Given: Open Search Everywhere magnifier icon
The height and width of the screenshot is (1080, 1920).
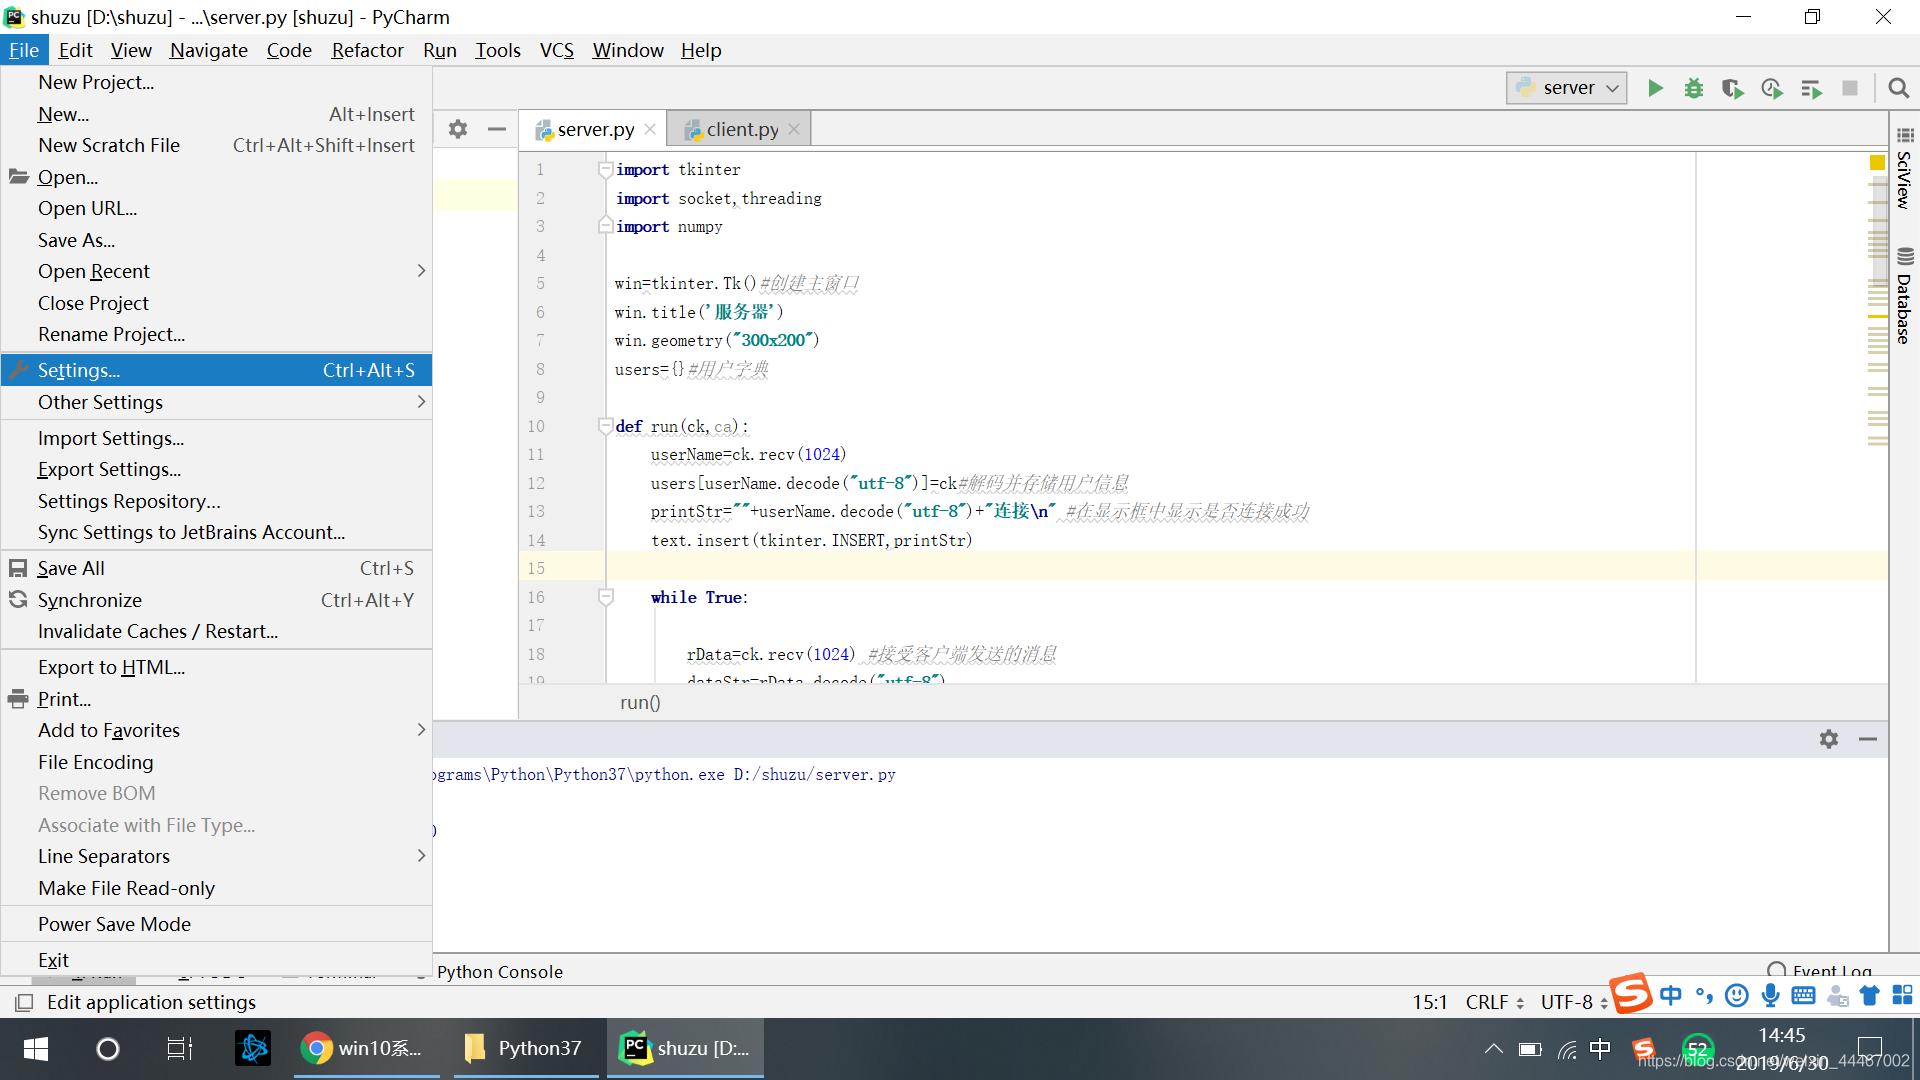Looking at the screenshot, I should [1898, 88].
